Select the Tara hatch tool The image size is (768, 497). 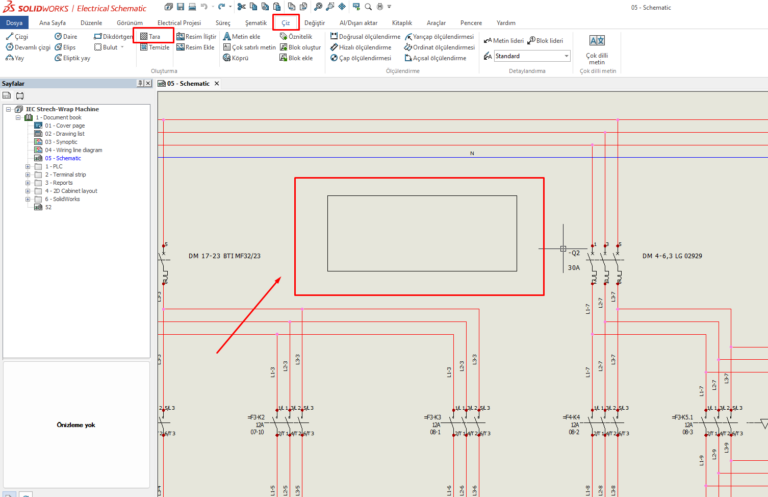(151, 36)
